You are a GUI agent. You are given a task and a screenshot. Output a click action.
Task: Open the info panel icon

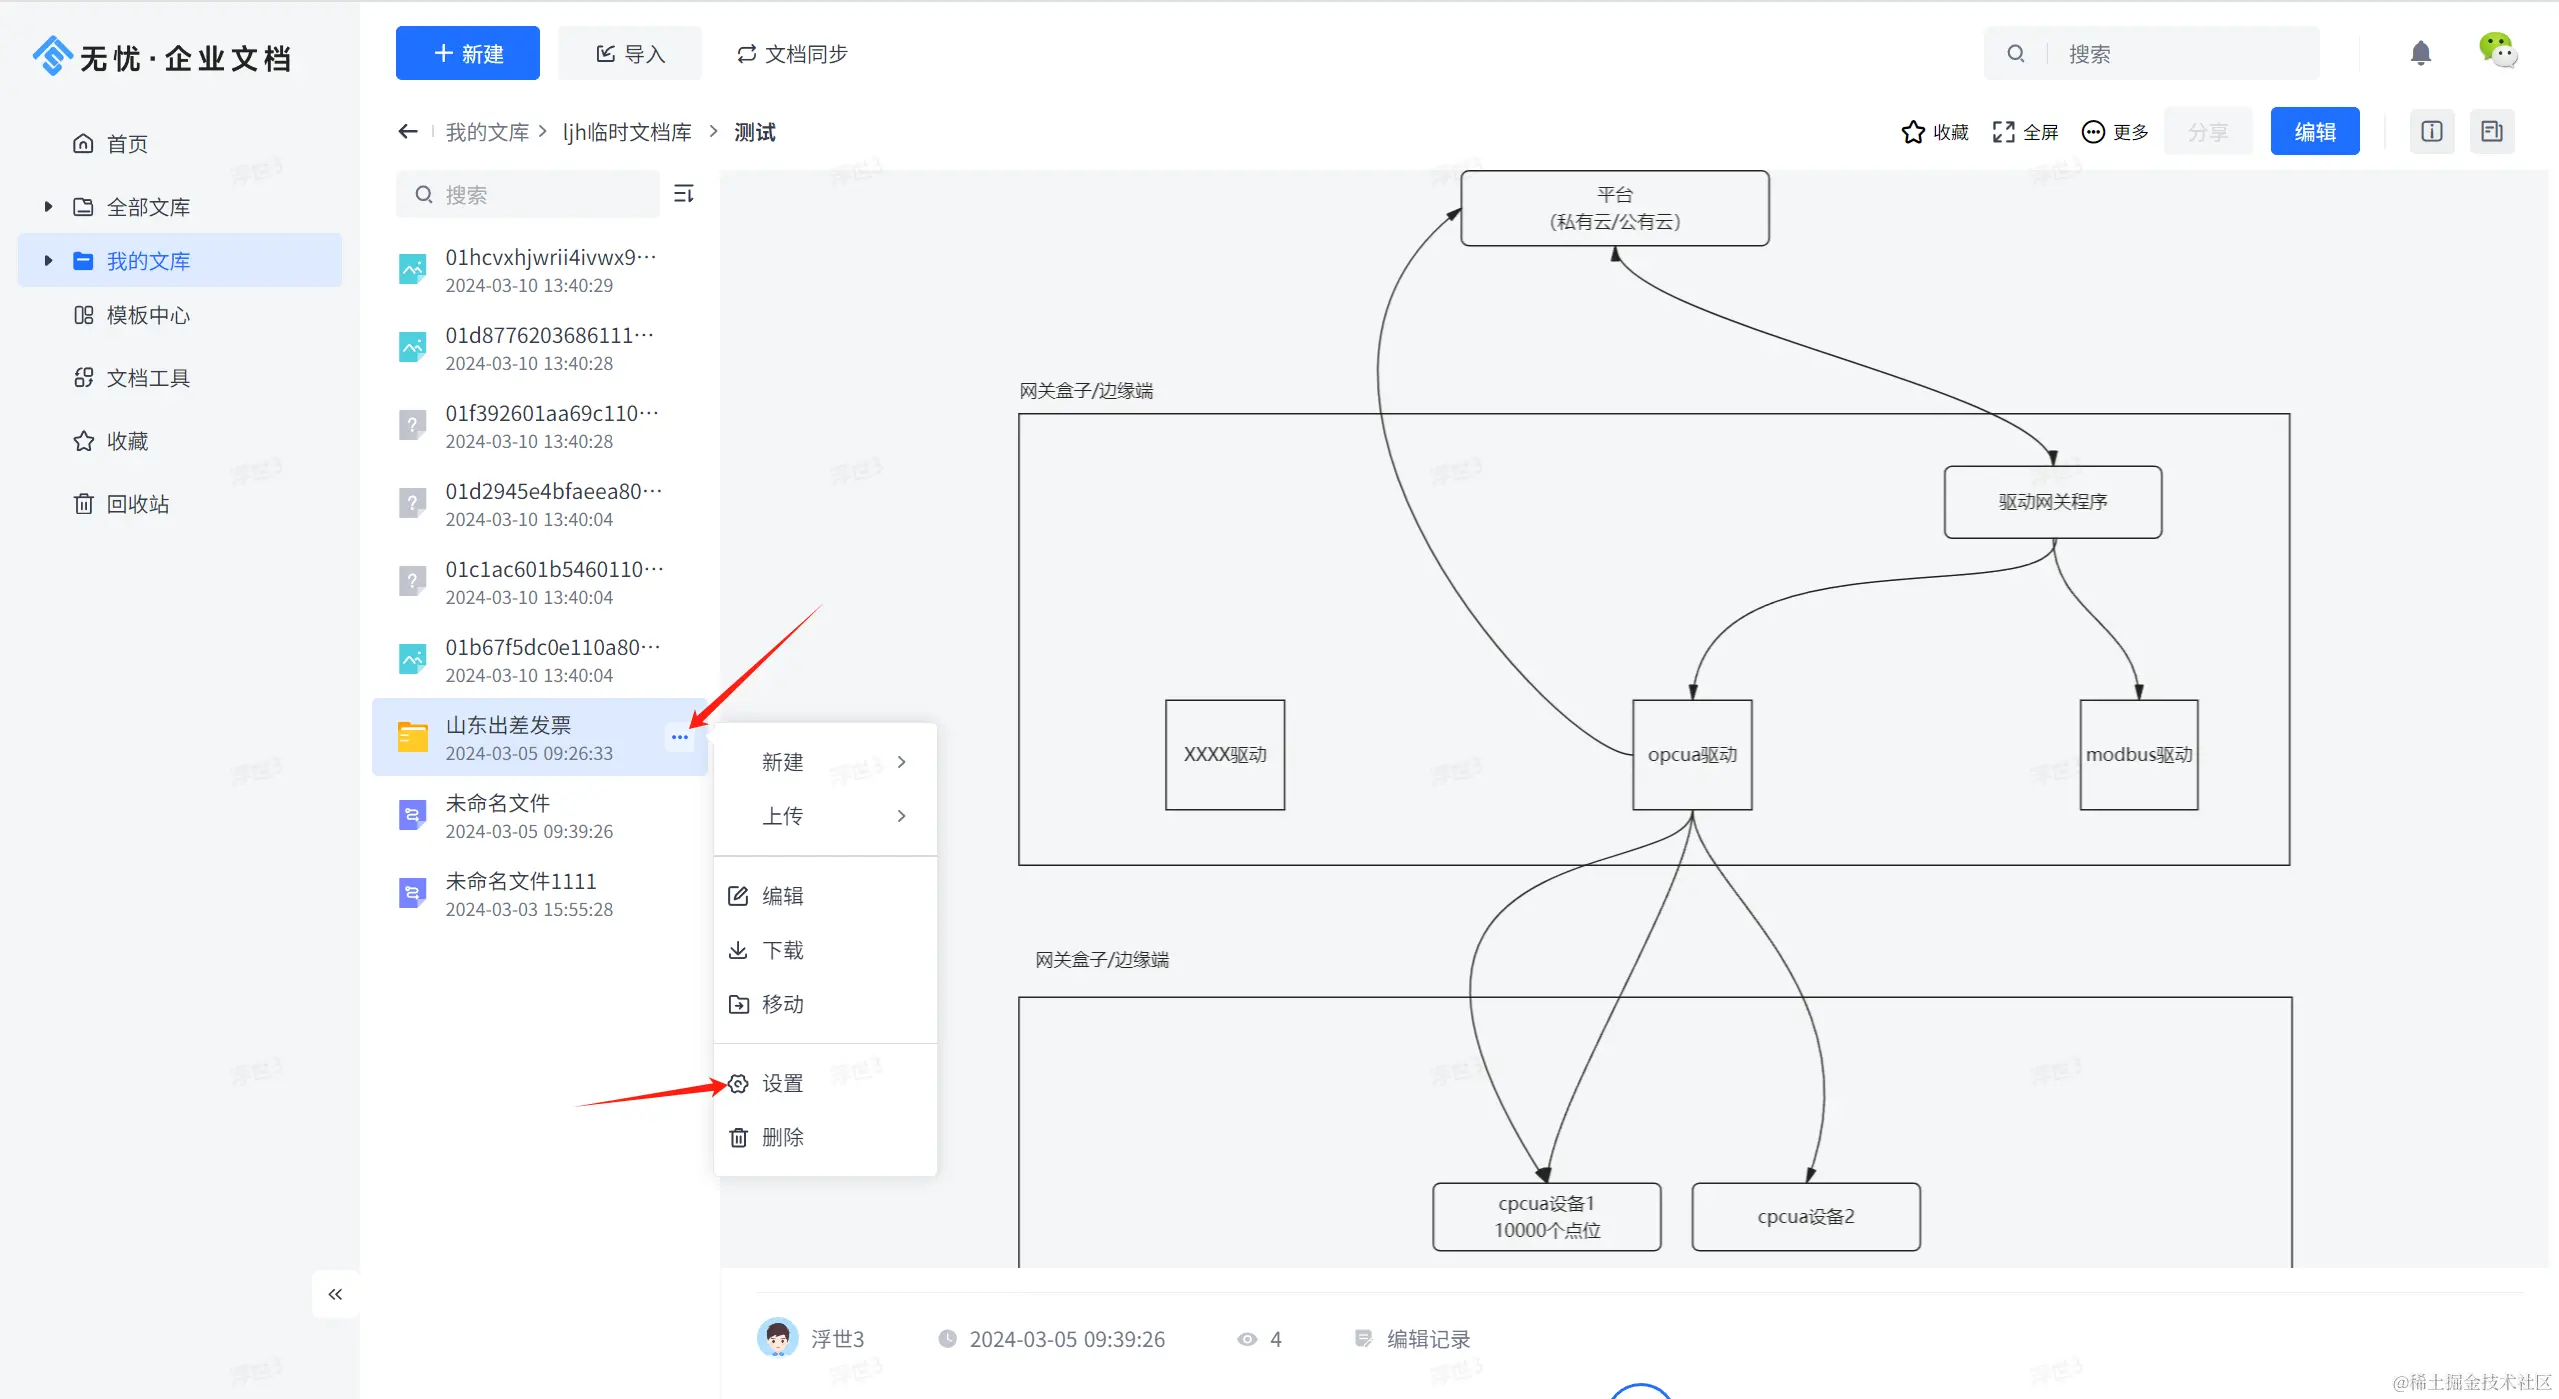pyautogui.click(x=2432, y=131)
